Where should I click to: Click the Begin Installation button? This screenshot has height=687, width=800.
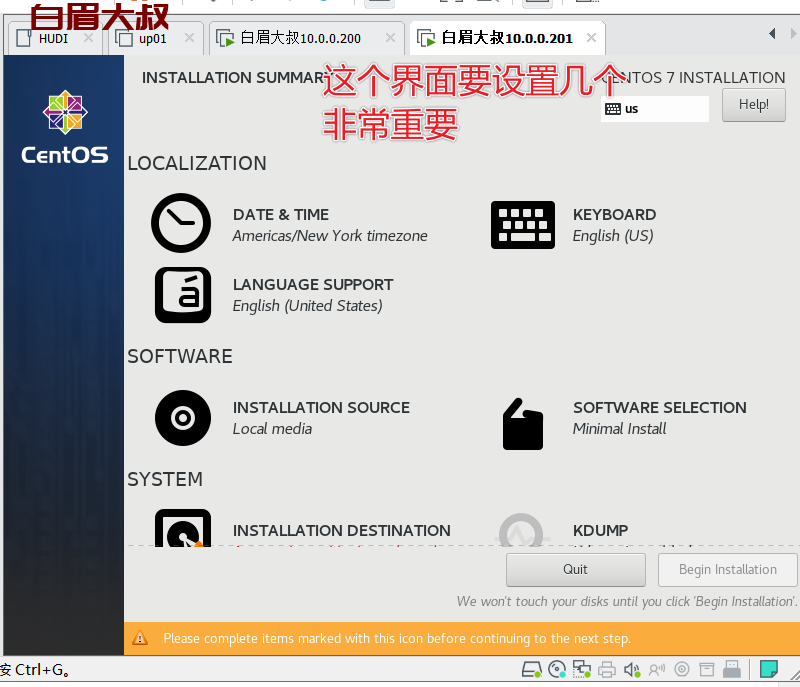[728, 569]
